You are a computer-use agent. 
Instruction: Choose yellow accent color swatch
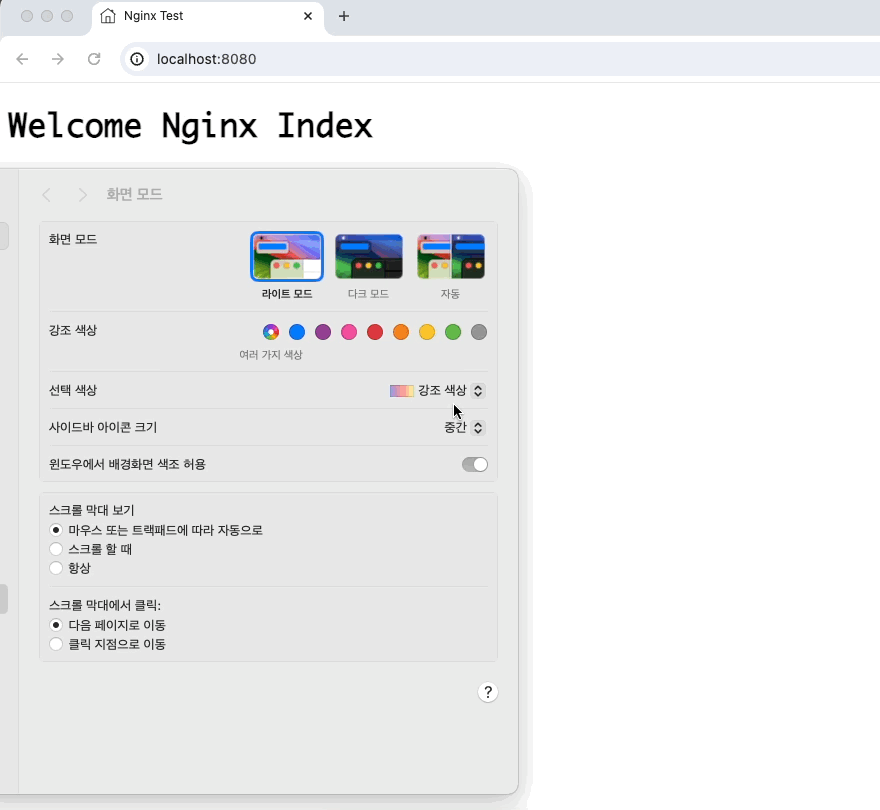point(427,332)
